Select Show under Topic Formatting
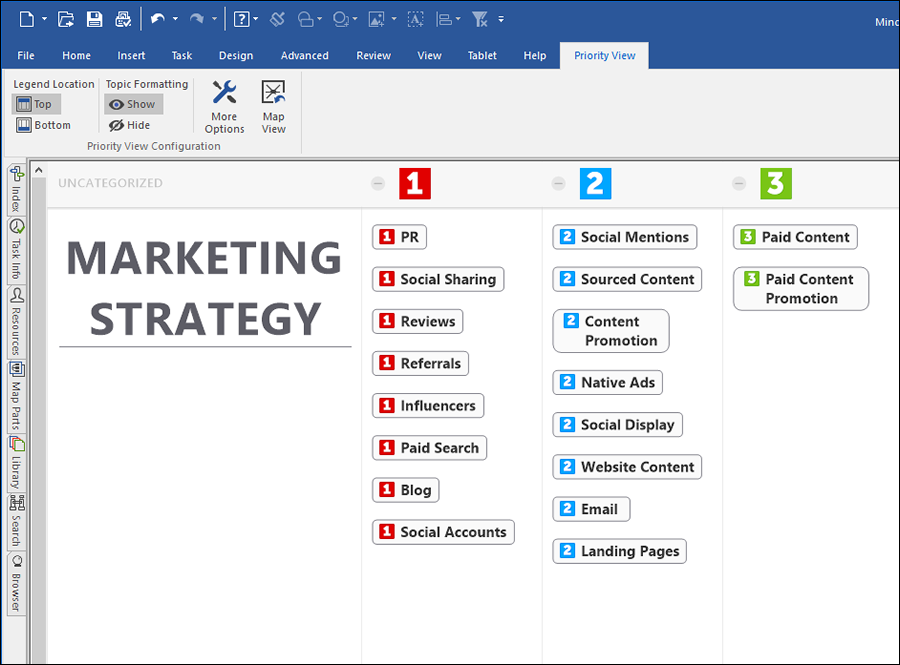The image size is (900, 665). click(133, 104)
